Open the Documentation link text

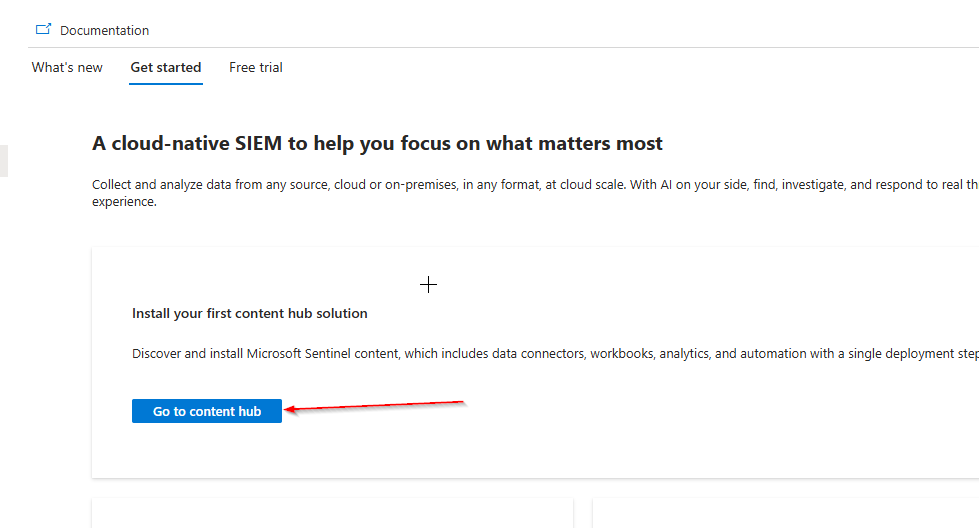(104, 31)
